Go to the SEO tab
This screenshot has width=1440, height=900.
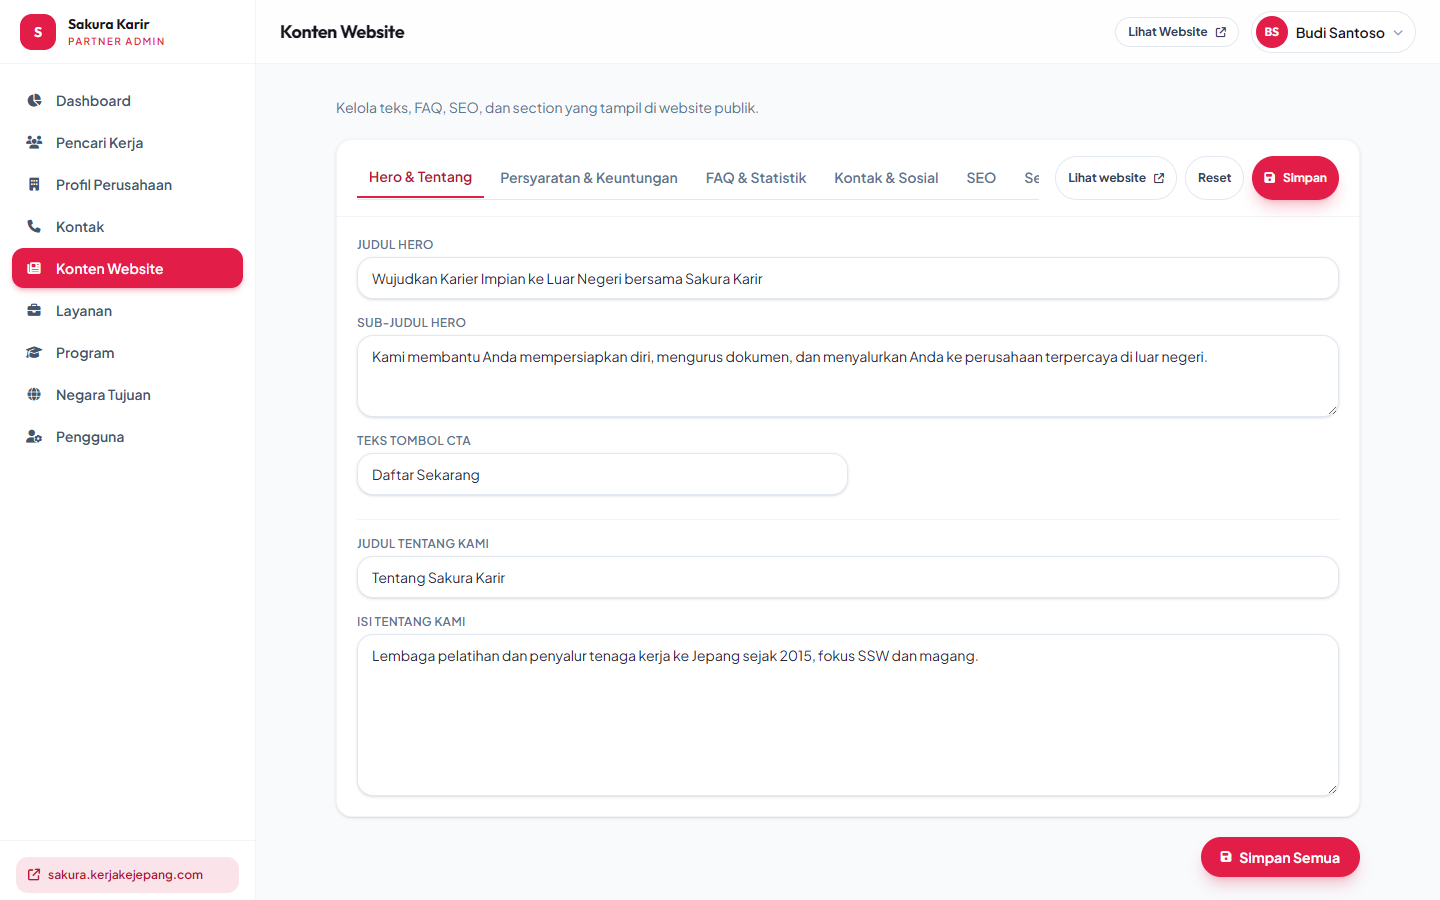tap(981, 178)
